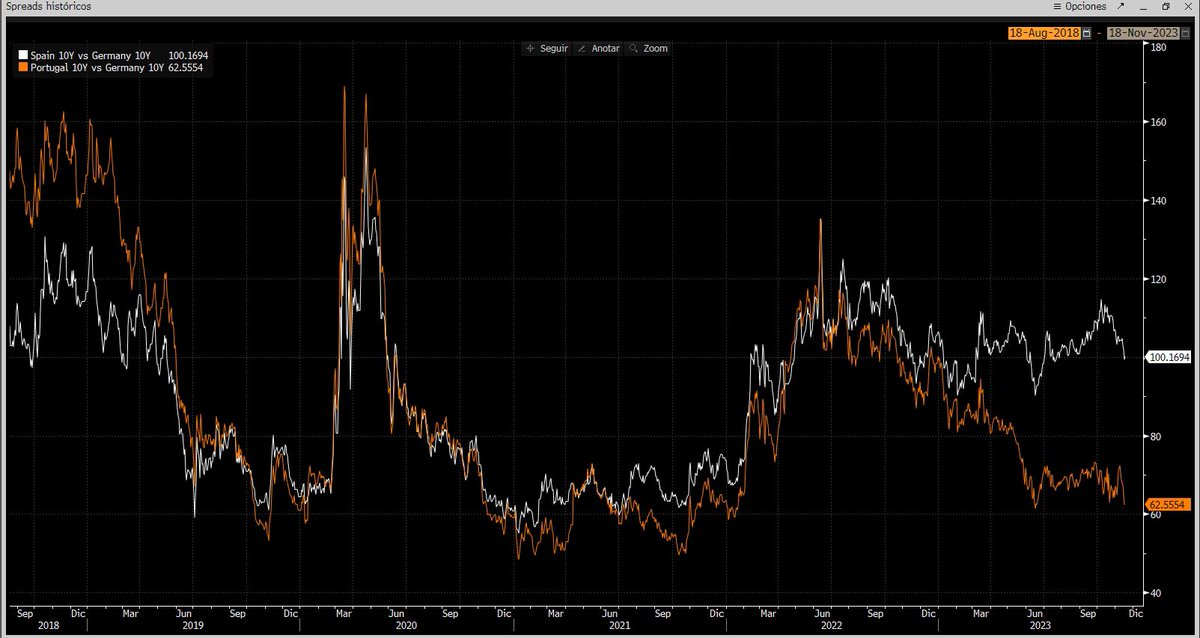Click the 2021 year label on time axis
The width and height of the screenshot is (1200, 638).
pyautogui.click(x=621, y=625)
